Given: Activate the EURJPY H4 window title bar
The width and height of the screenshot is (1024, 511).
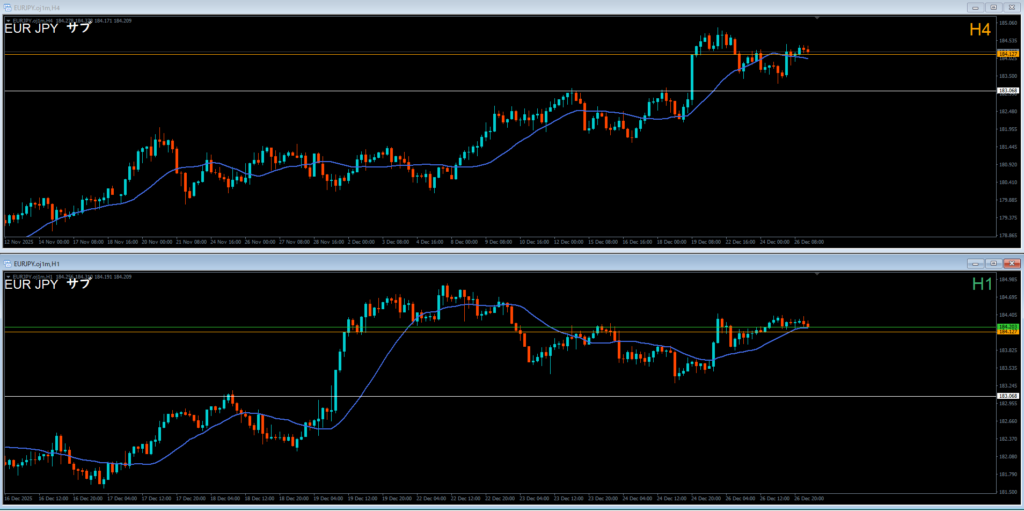Looking at the screenshot, I should 400,6.
